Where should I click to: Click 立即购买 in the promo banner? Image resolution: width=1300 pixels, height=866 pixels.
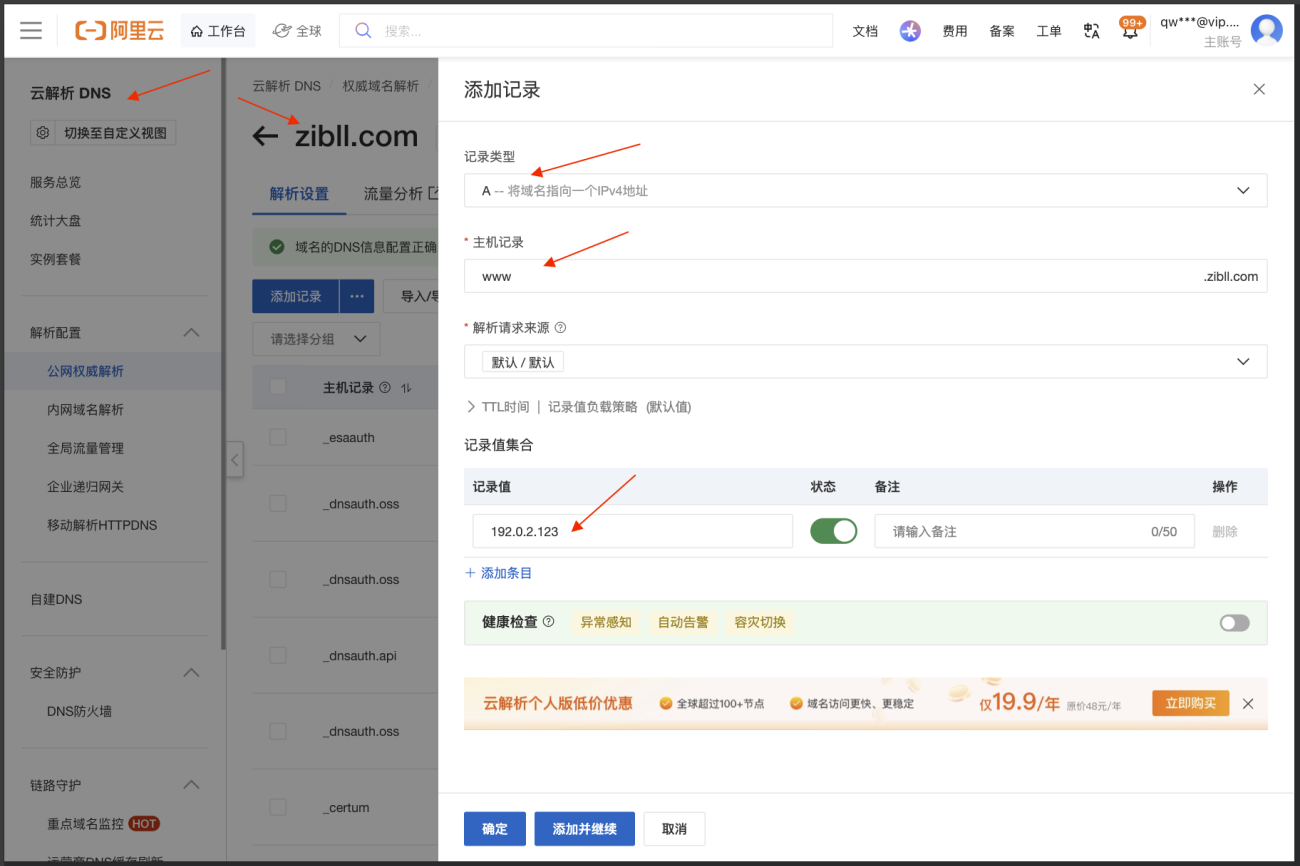pyautogui.click(x=1190, y=703)
